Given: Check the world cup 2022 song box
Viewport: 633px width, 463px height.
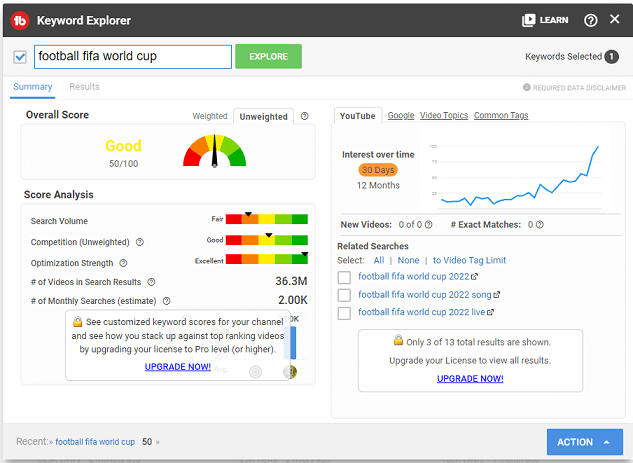Looking at the screenshot, I should click(x=344, y=295).
